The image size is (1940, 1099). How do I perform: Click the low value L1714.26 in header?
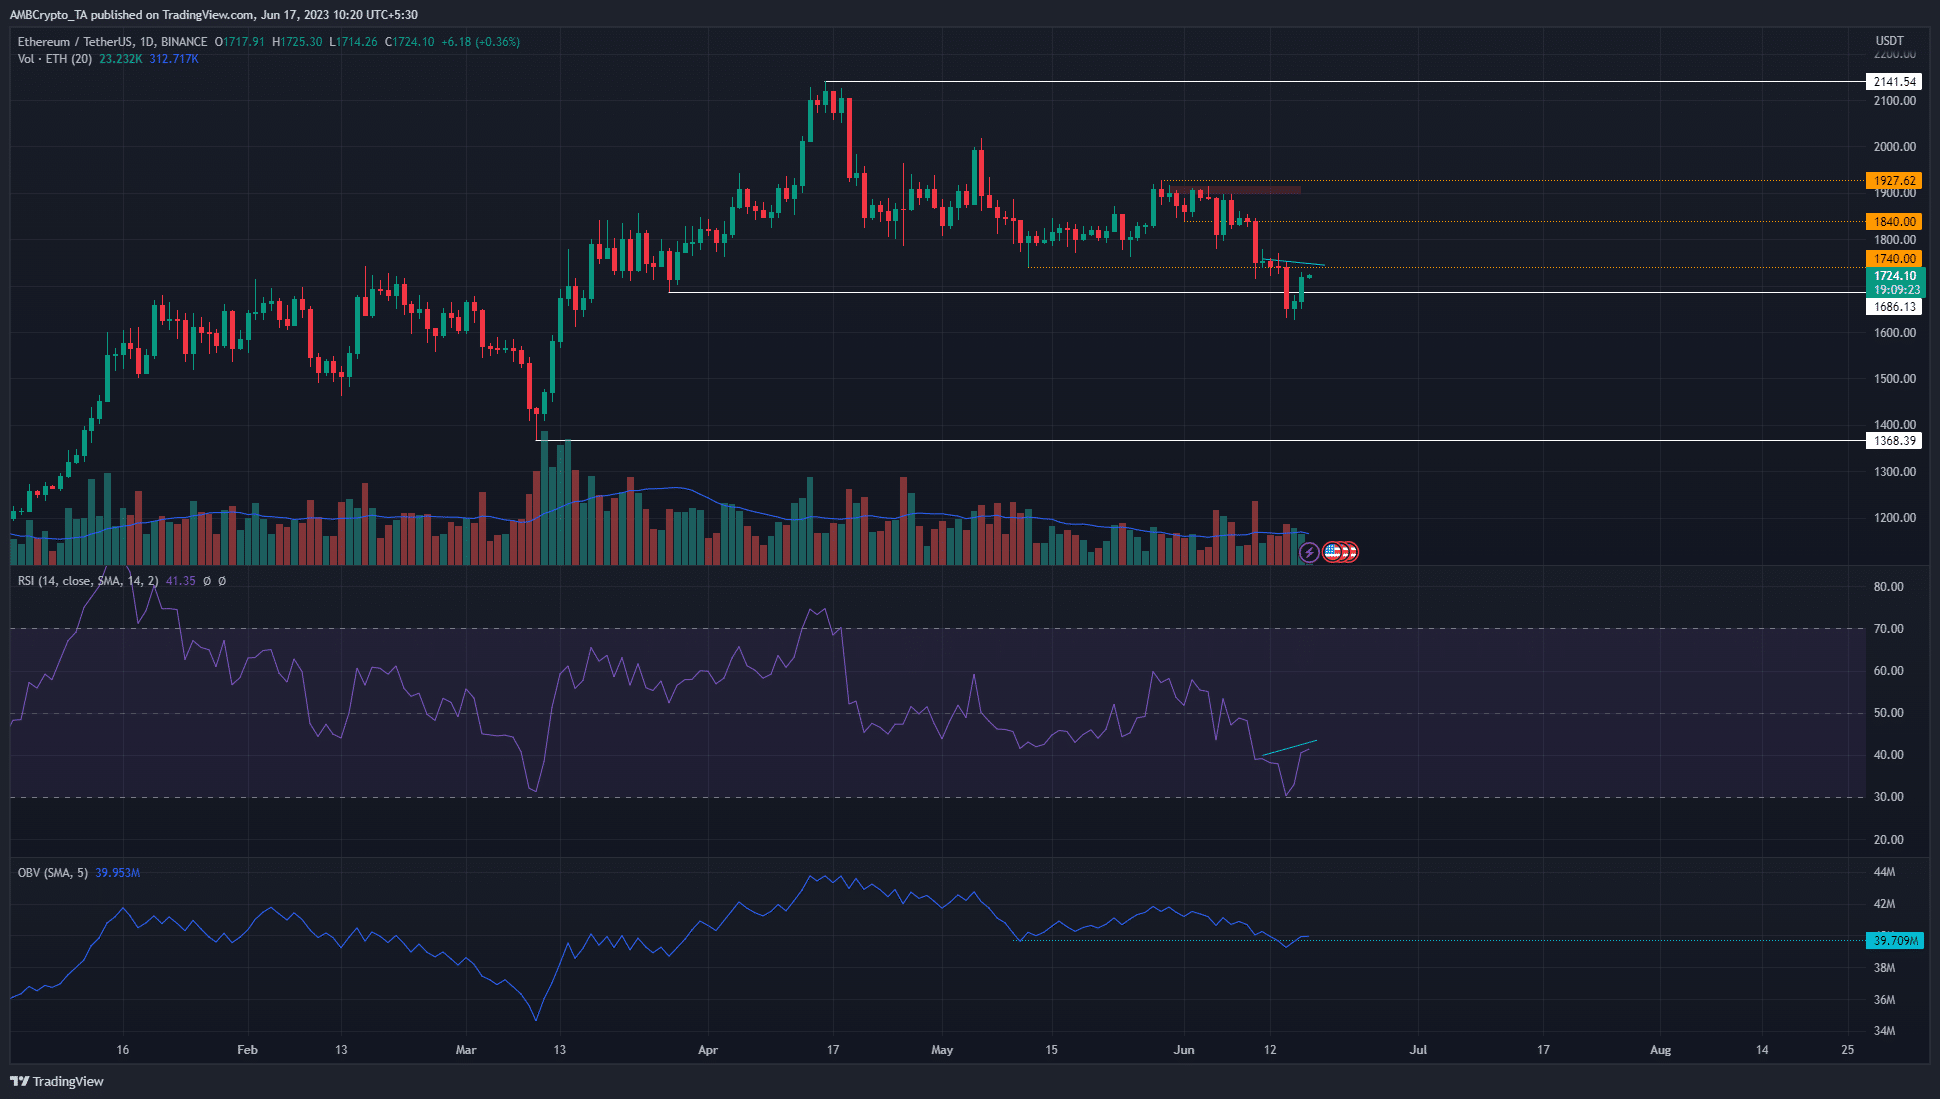coord(353,42)
